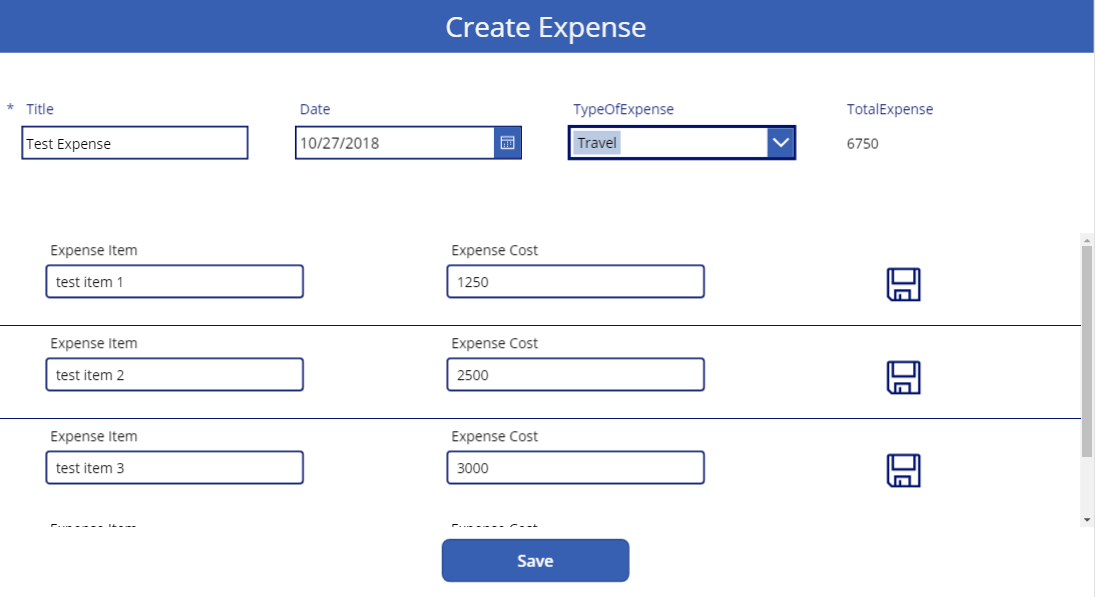Image resolution: width=1095 pixels, height=597 pixels.
Task: Click the save icon beside test item 3
Action: coord(905,468)
